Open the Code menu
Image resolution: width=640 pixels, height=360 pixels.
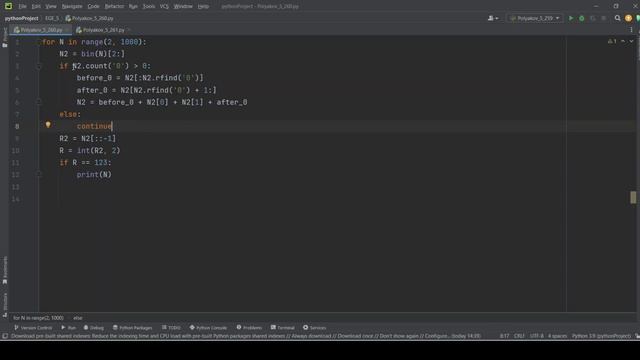(x=93, y=6)
